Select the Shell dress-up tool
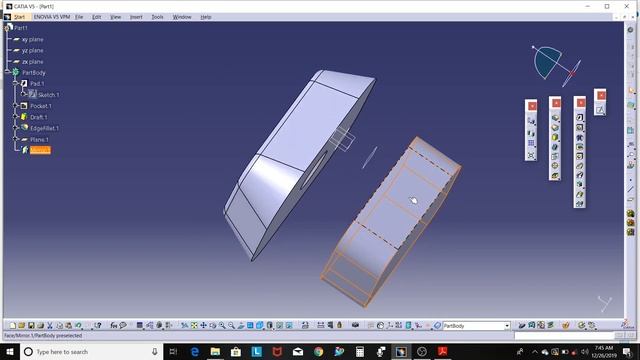The height and width of the screenshot is (360, 640). 555,147
